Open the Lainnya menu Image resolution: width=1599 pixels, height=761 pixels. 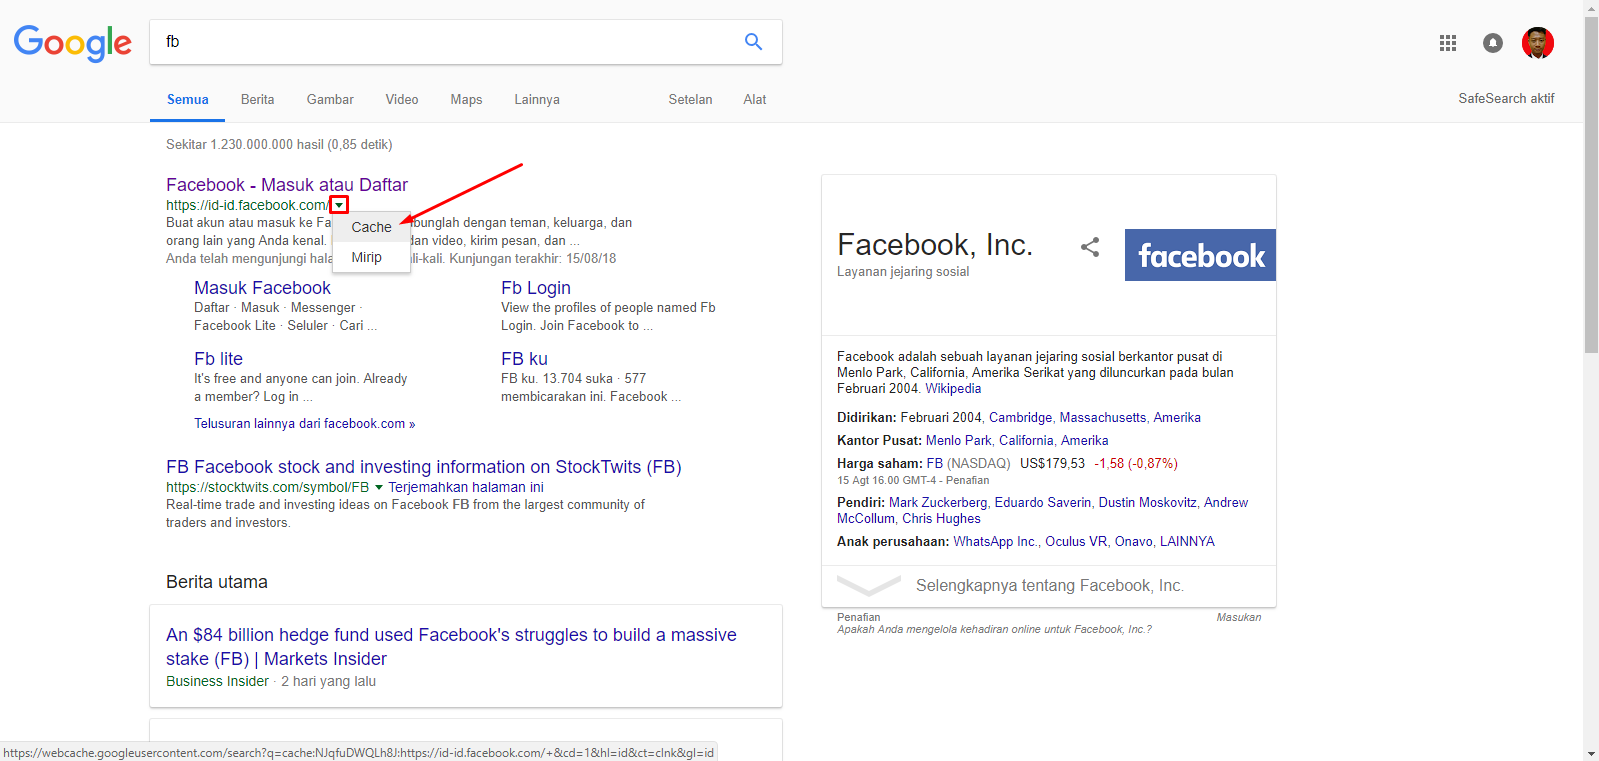pyautogui.click(x=537, y=99)
